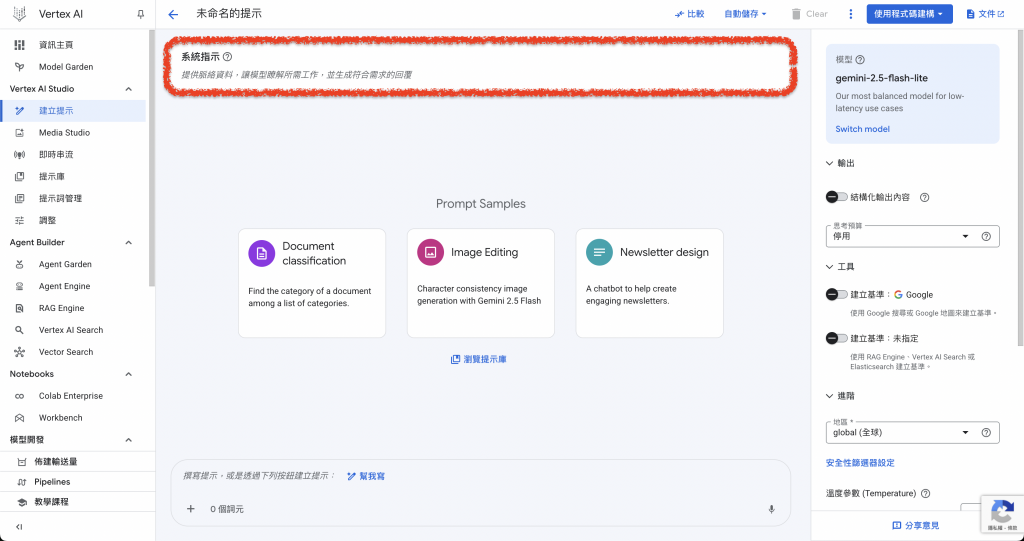Open Colab Enterprise in sidebar

73,396
